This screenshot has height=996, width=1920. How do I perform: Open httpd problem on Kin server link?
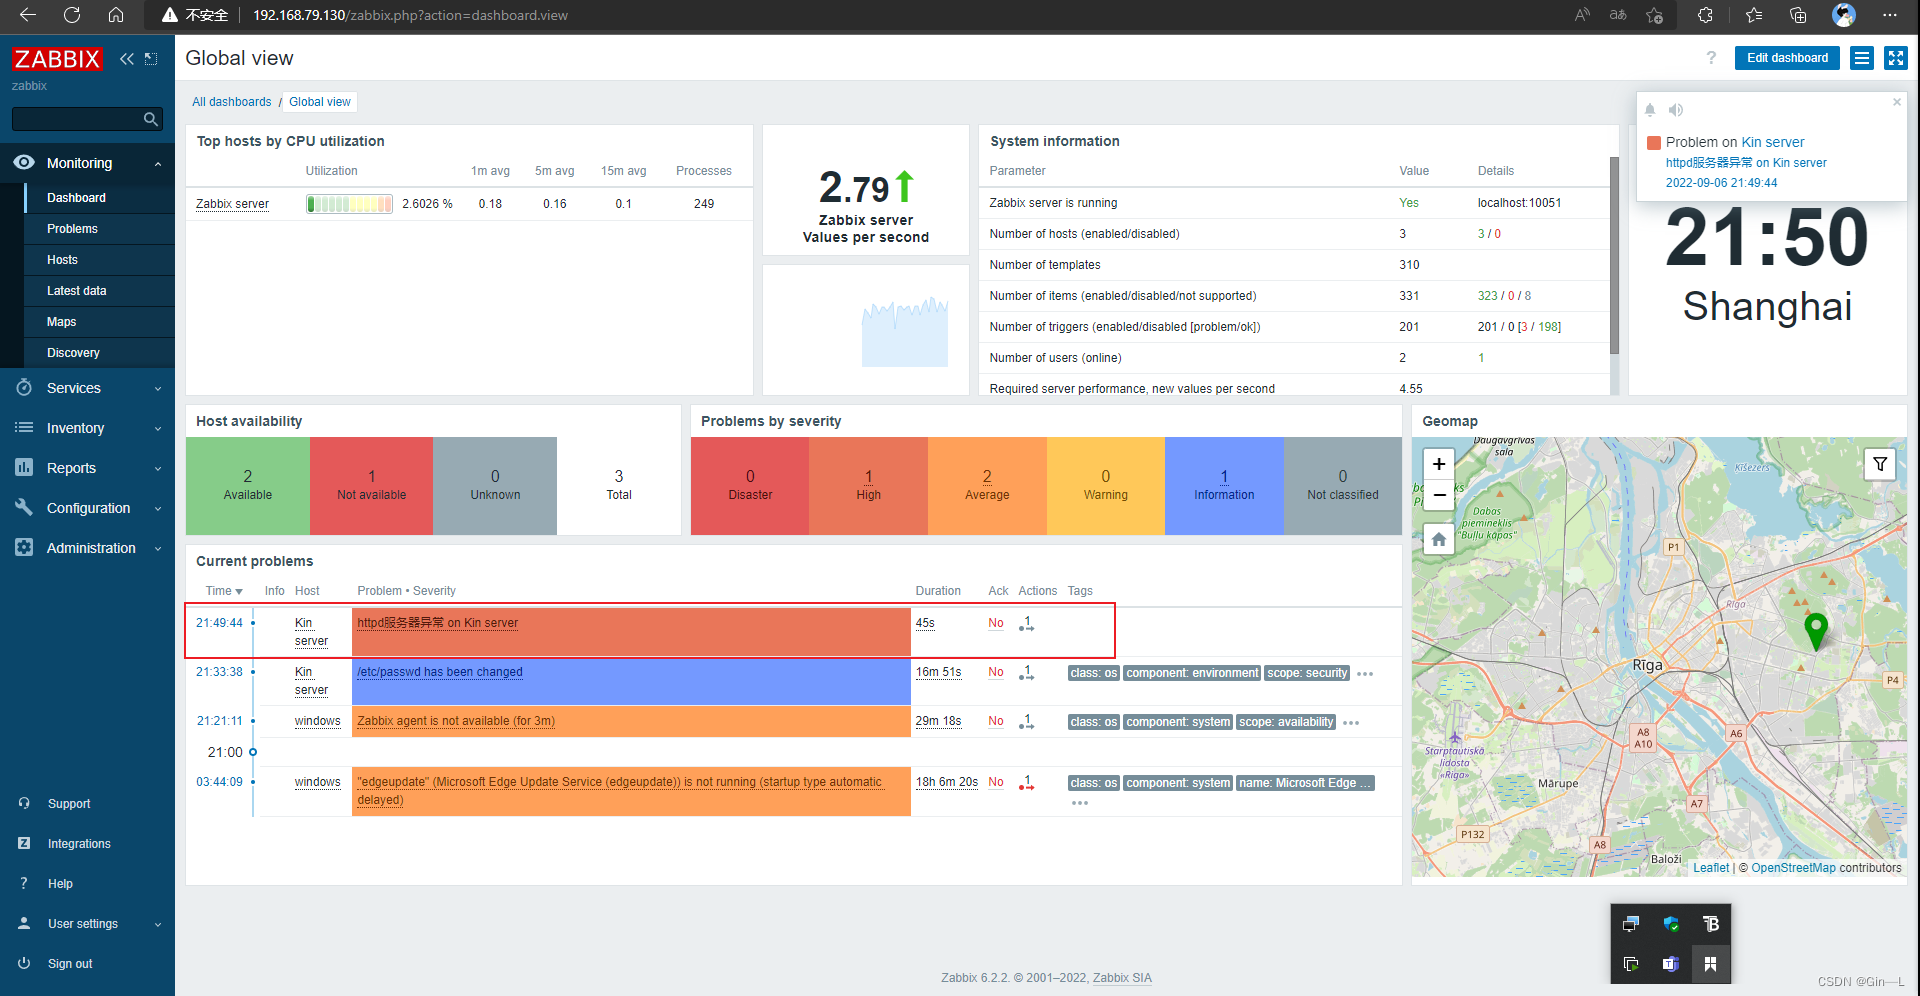(437, 623)
